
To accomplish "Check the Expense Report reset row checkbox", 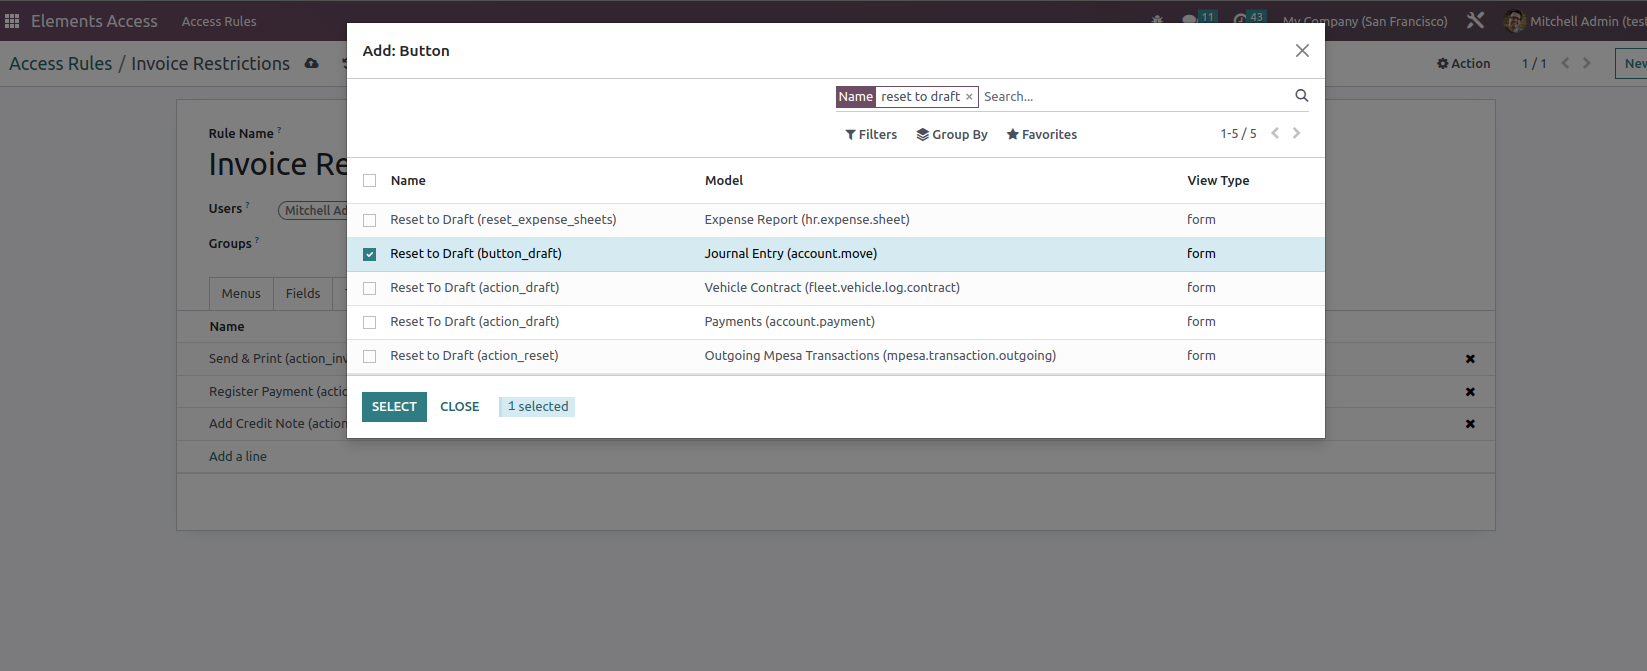I will click(x=370, y=220).
